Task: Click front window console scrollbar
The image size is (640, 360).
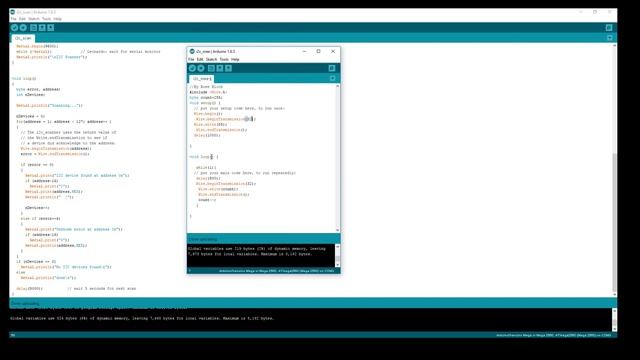Action: [338, 256]
